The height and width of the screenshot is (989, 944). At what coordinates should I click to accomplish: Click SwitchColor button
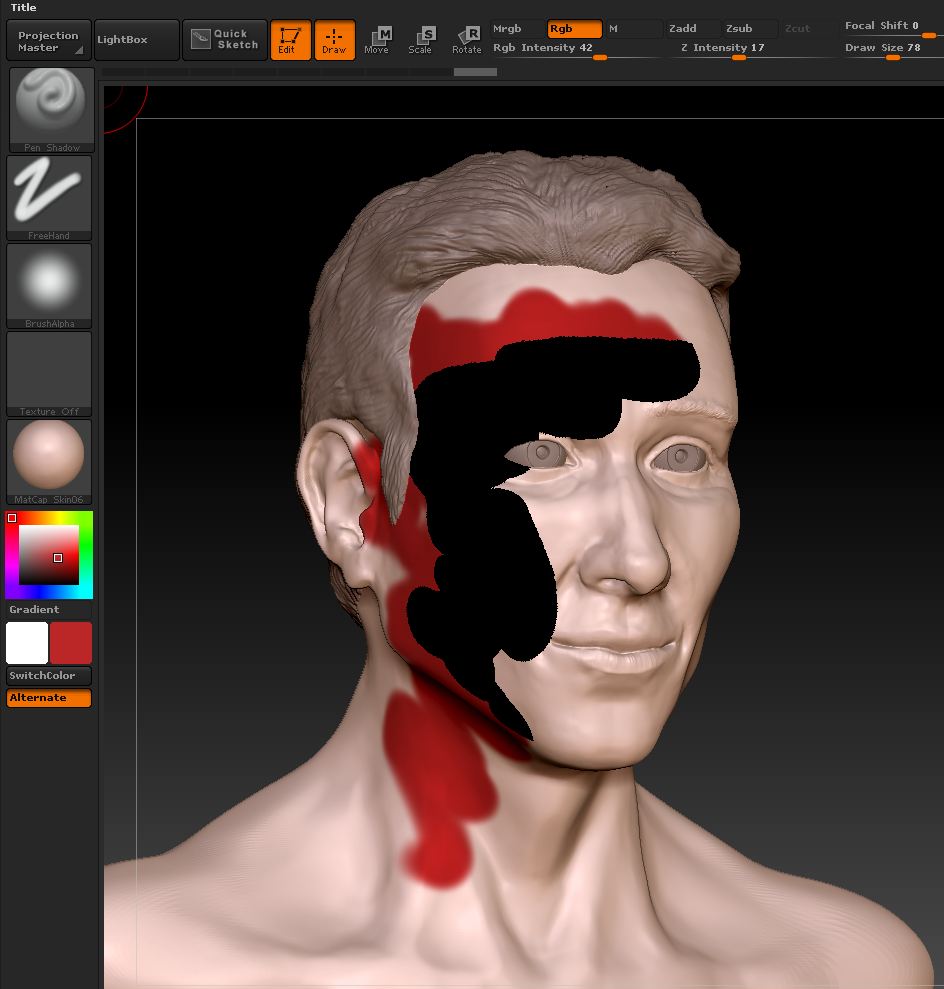point(49,676)
